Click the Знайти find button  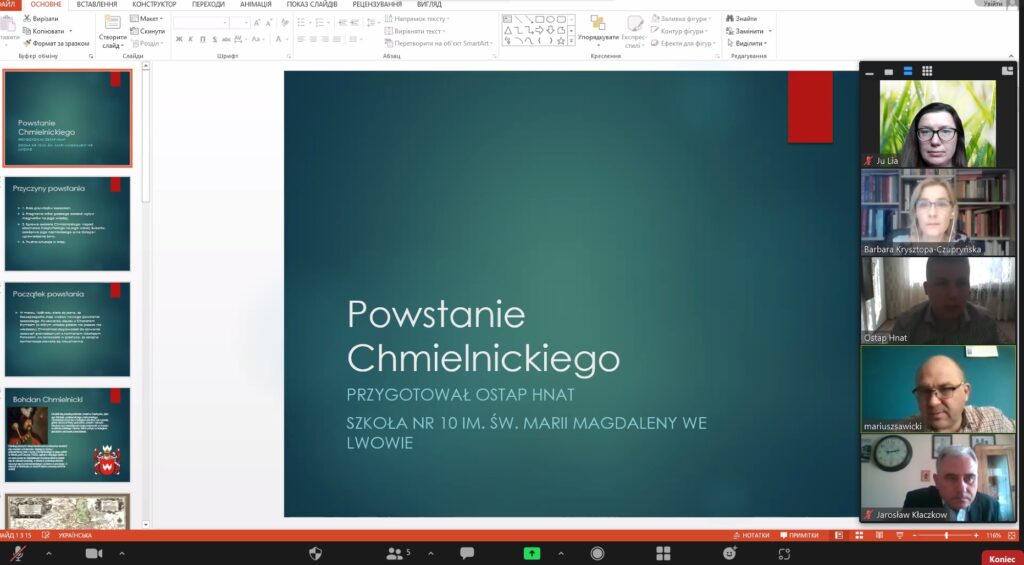[x=741, y=19]
